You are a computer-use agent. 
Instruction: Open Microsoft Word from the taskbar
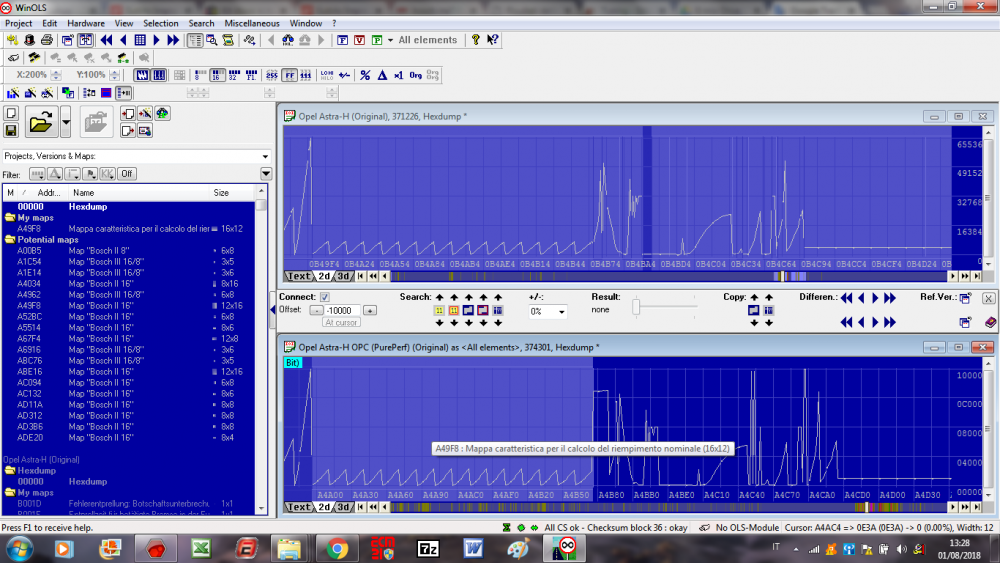point(473,548)
